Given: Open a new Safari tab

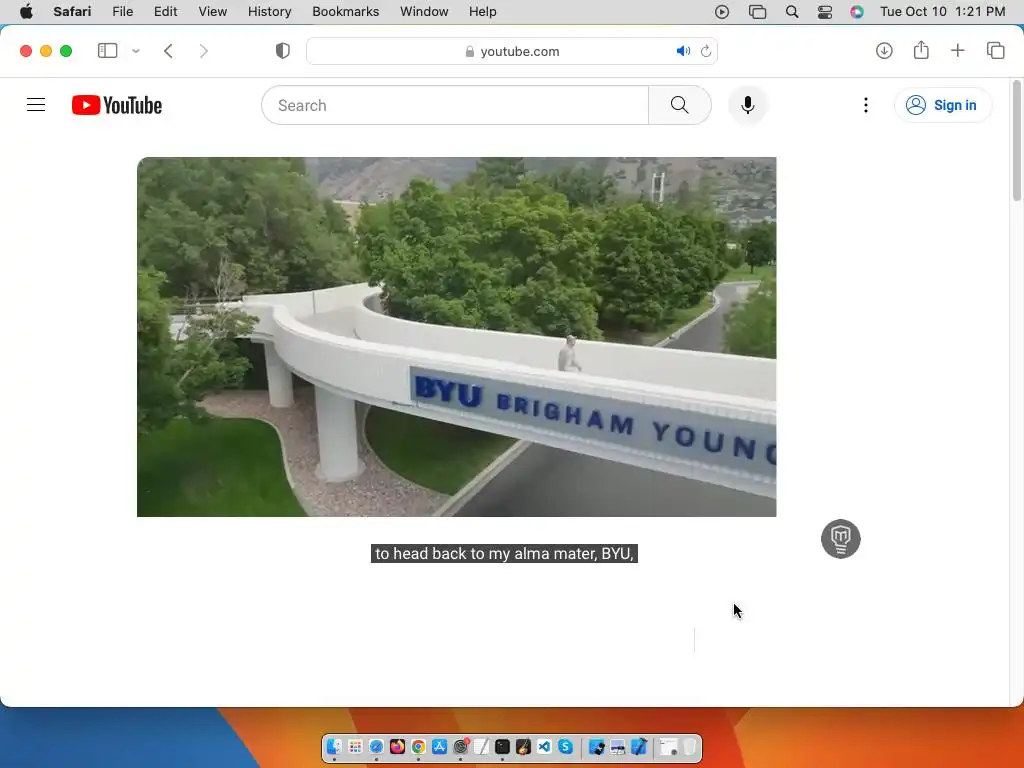Looking at the screenshot, I should click(957, 50).
